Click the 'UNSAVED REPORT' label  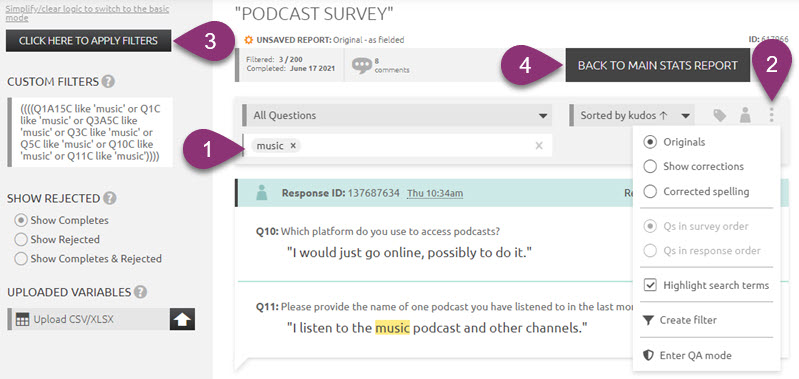(x=294, y=40)
